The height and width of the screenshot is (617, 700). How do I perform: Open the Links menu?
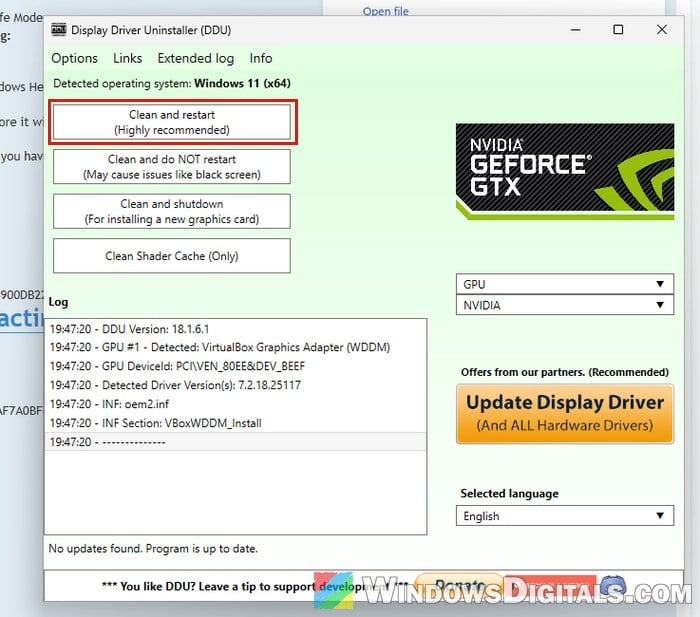click(127, 58)
